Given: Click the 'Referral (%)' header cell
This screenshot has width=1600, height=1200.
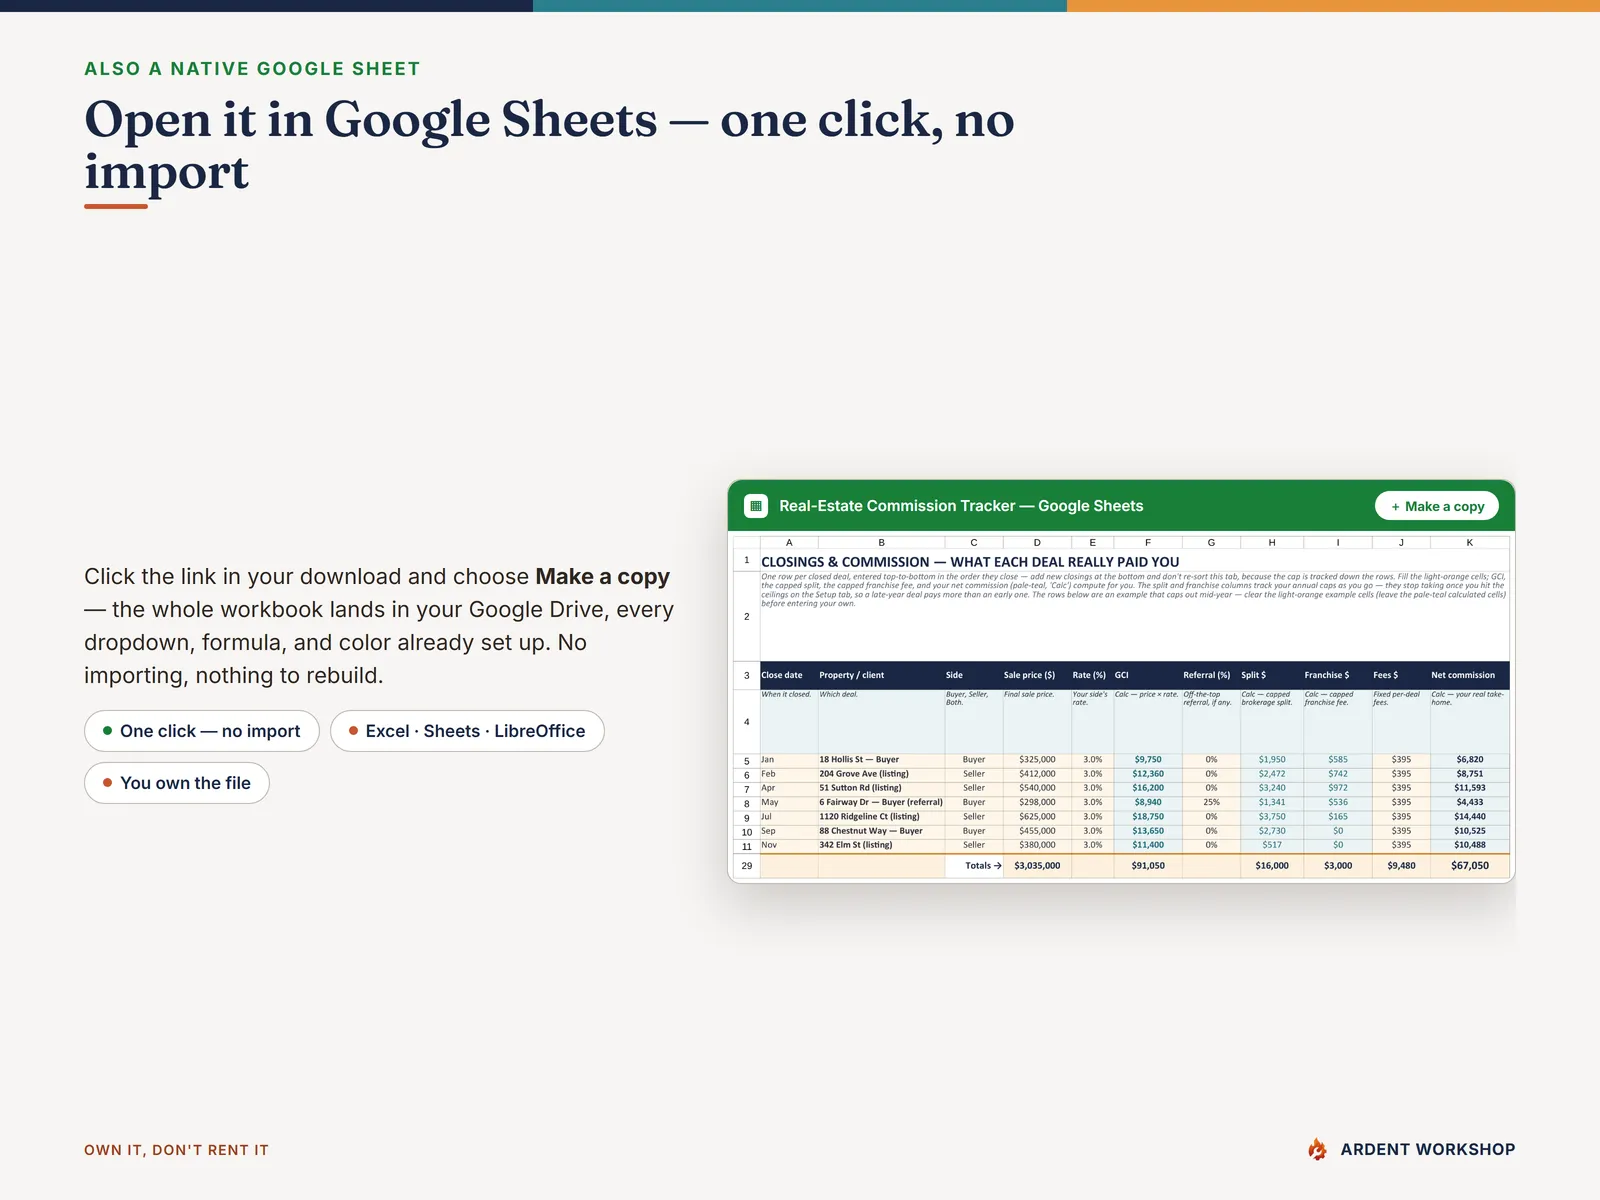Looking at the screenshot, I should [x=1211, y=675].
